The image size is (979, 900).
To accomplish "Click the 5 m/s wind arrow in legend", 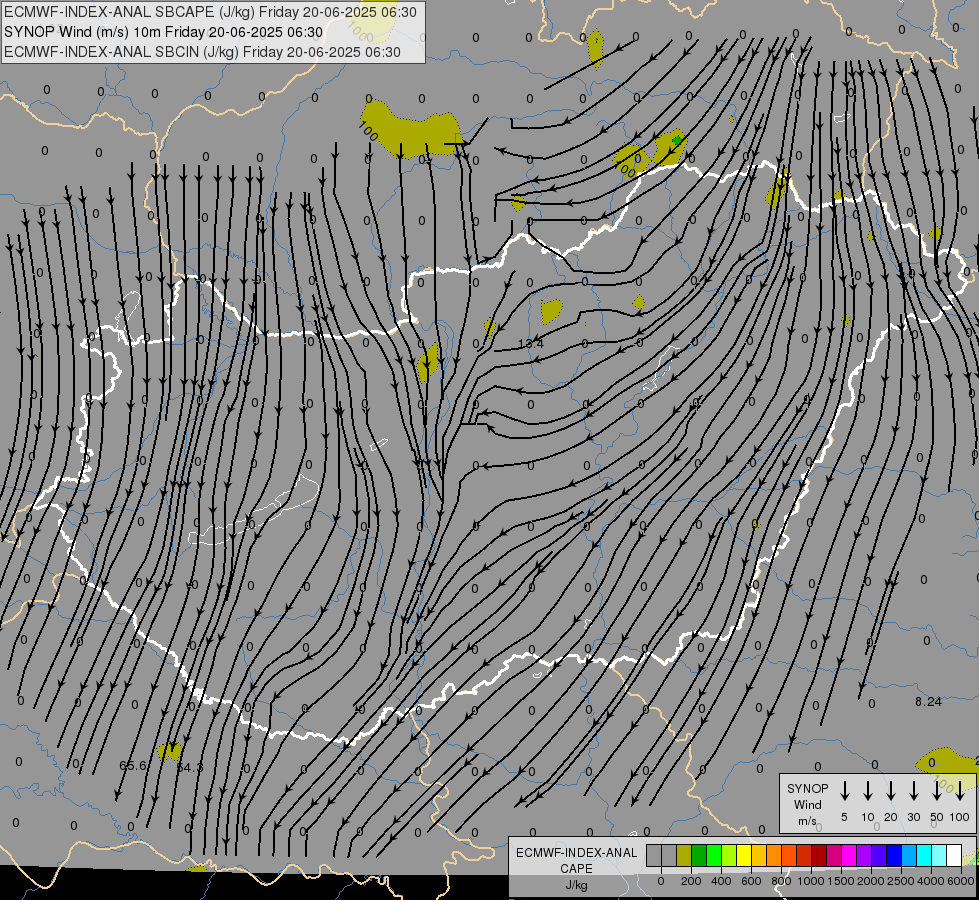I will (x=844, y=791).
